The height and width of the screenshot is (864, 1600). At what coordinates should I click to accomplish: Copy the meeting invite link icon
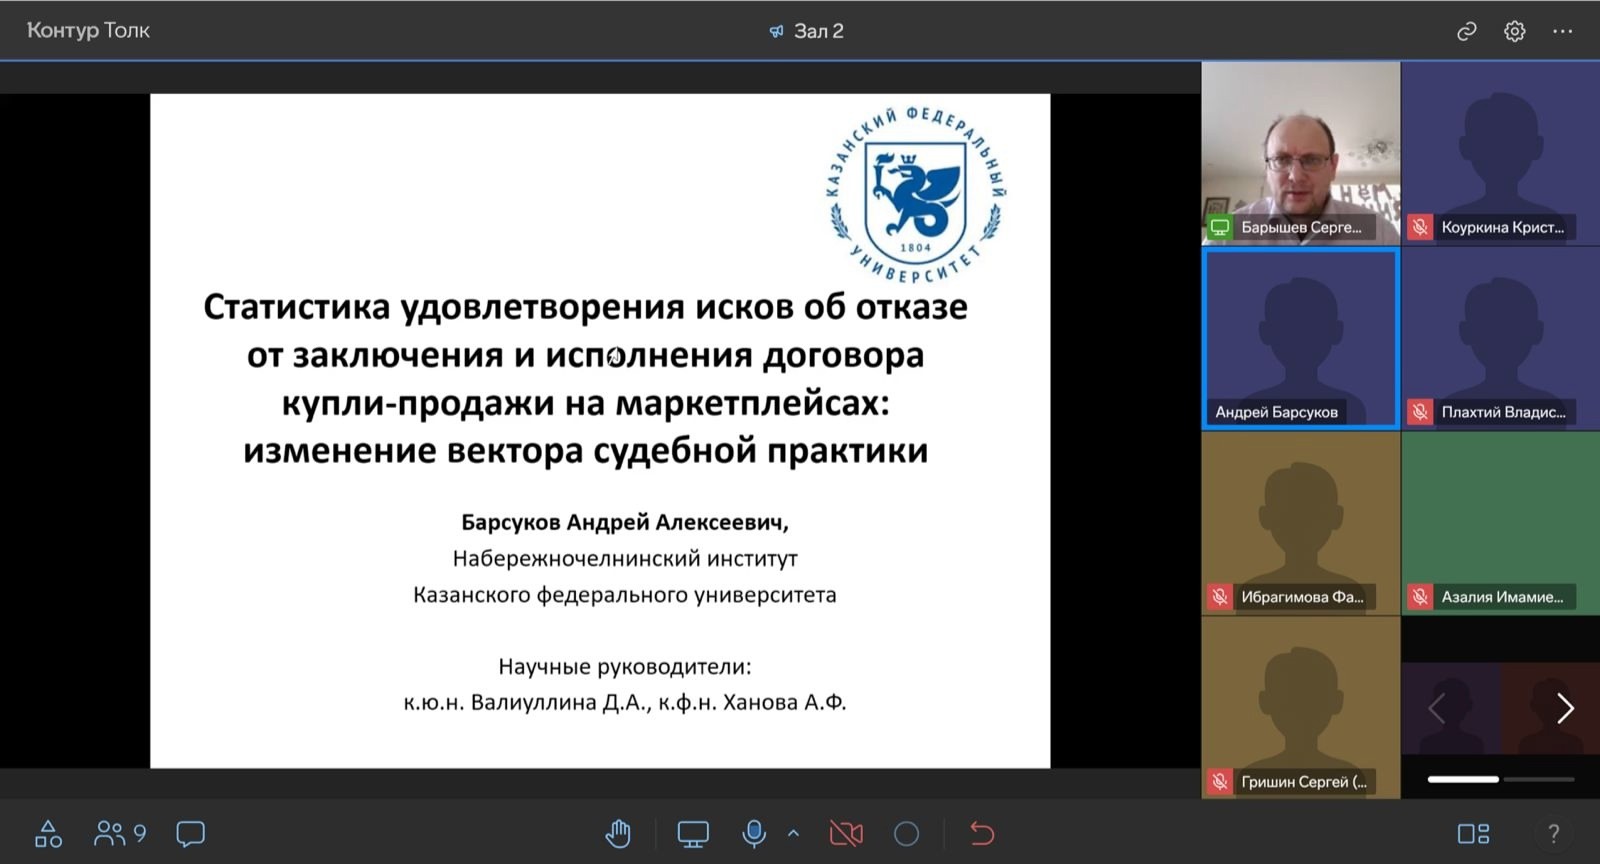coord(1466,31)
